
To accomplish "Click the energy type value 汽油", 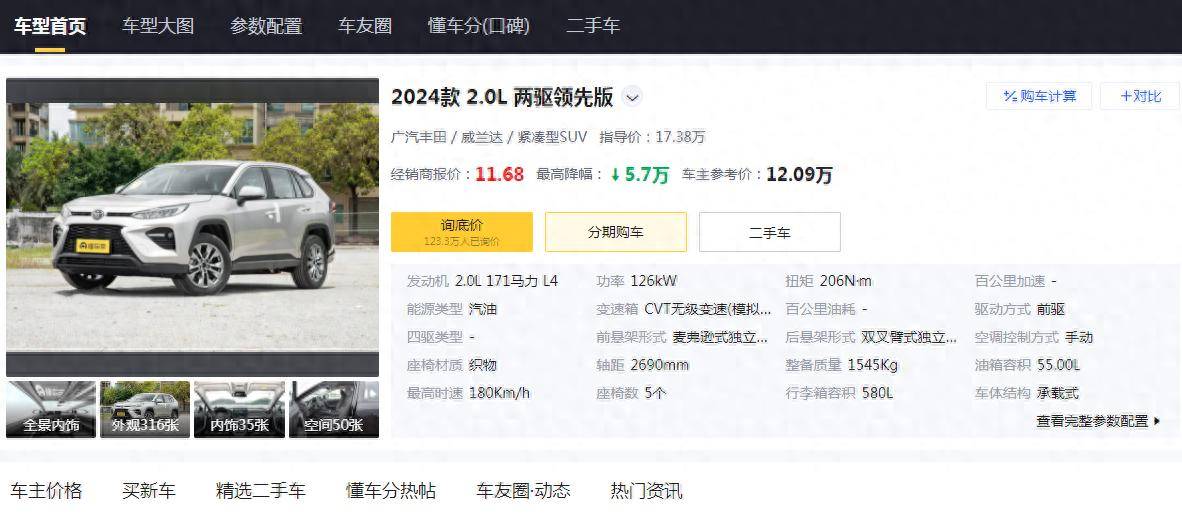I will (482, 309).
